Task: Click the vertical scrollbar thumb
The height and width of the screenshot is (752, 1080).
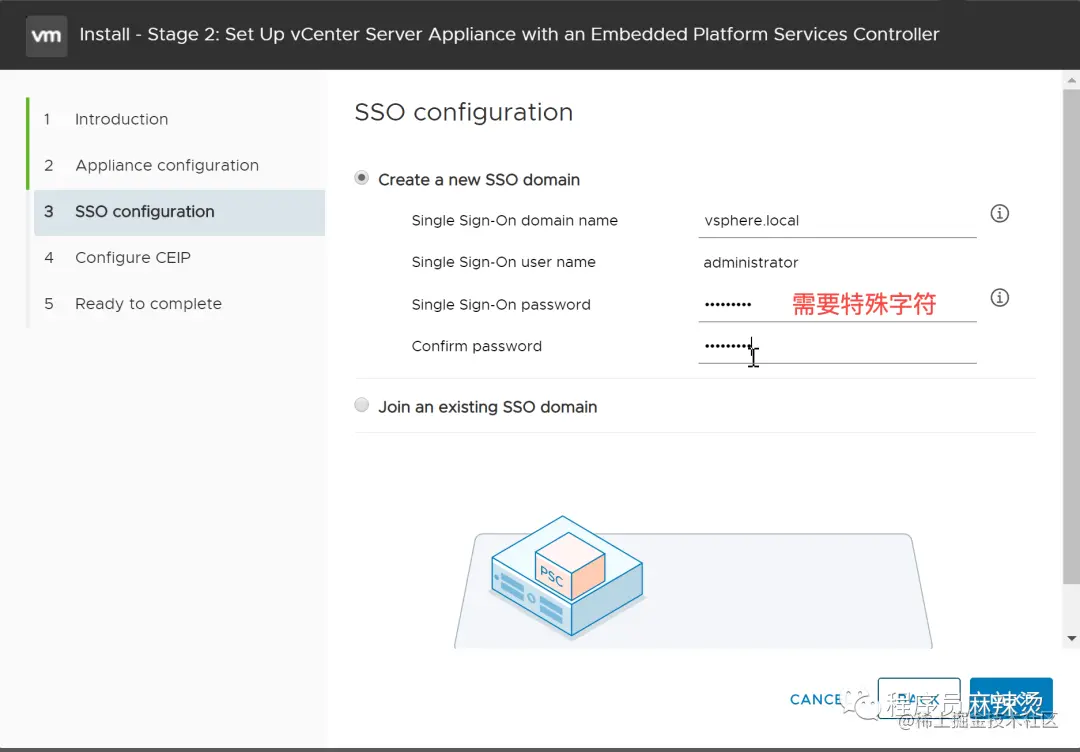Action: tap(1071, 336)
